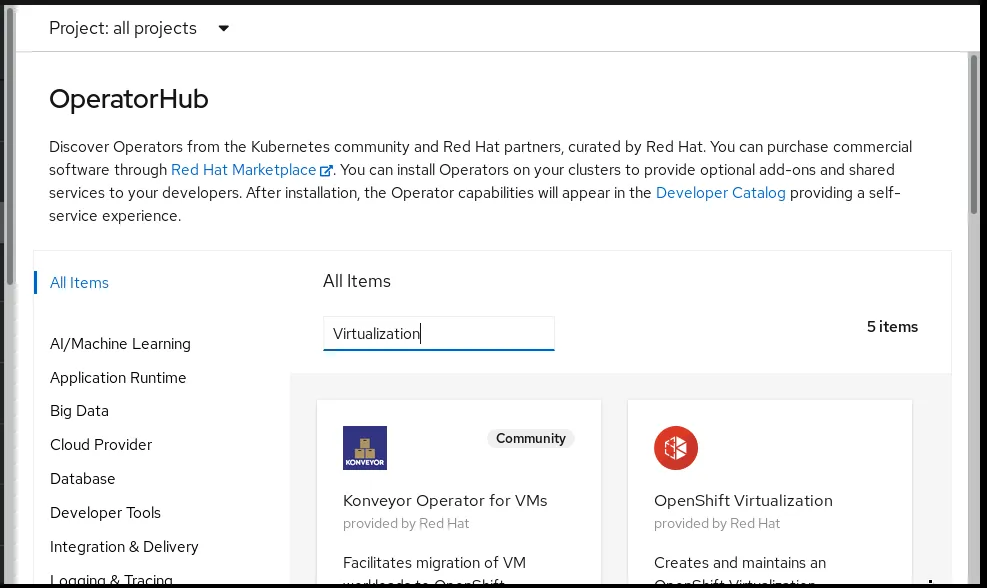This screenshot has width=987, height=588.
Task: Select the Big Data category
Action: tap(79, 411)
